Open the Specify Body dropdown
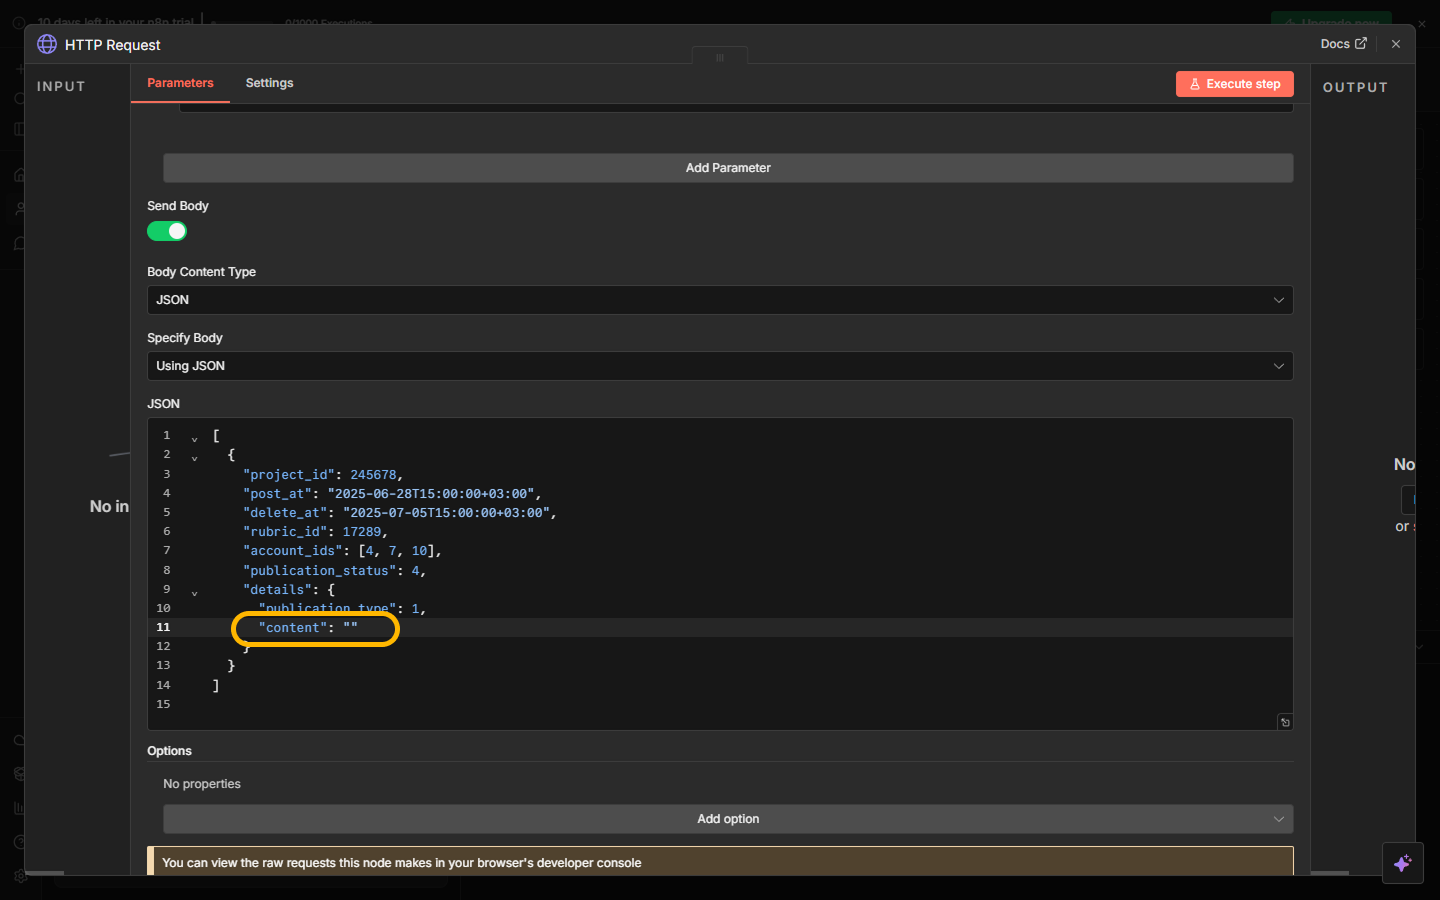Viewport: 1440px width, 900px height. pos(719,366)
